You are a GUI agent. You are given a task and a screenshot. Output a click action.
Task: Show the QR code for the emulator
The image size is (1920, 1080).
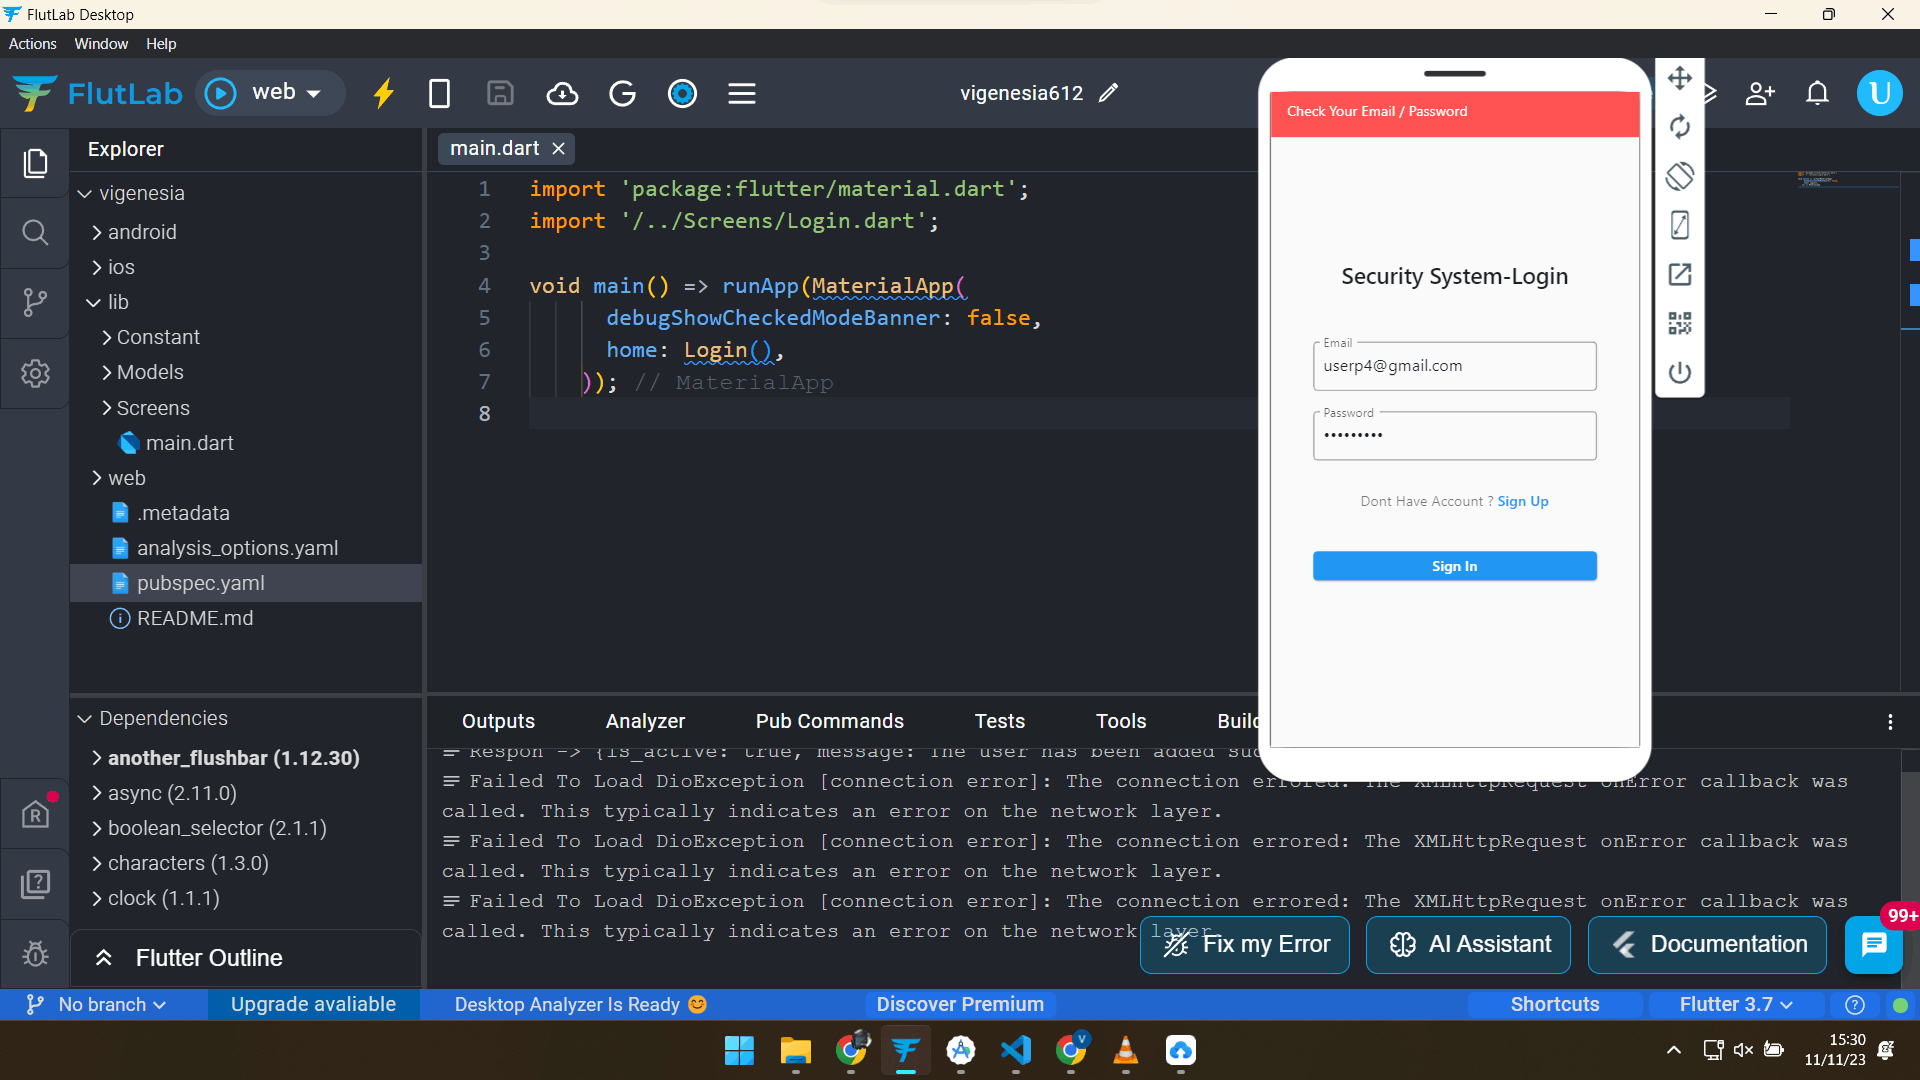1680,323
